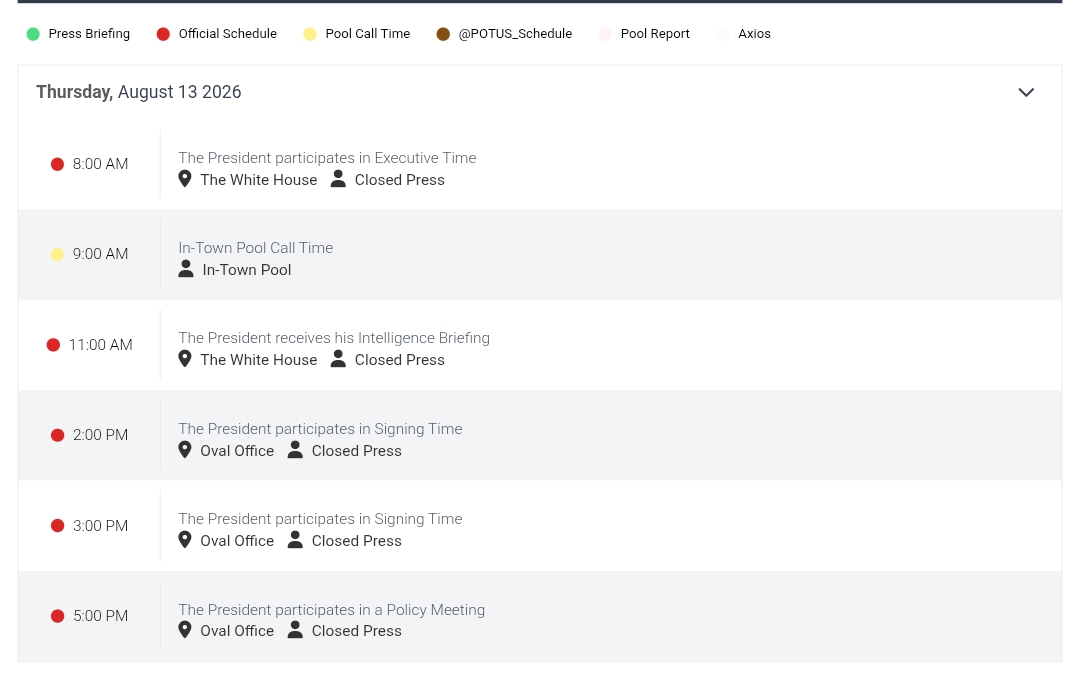
Task: Click the 11:00 AM time label
Action: pyautogui.click(x=101, y=345)
